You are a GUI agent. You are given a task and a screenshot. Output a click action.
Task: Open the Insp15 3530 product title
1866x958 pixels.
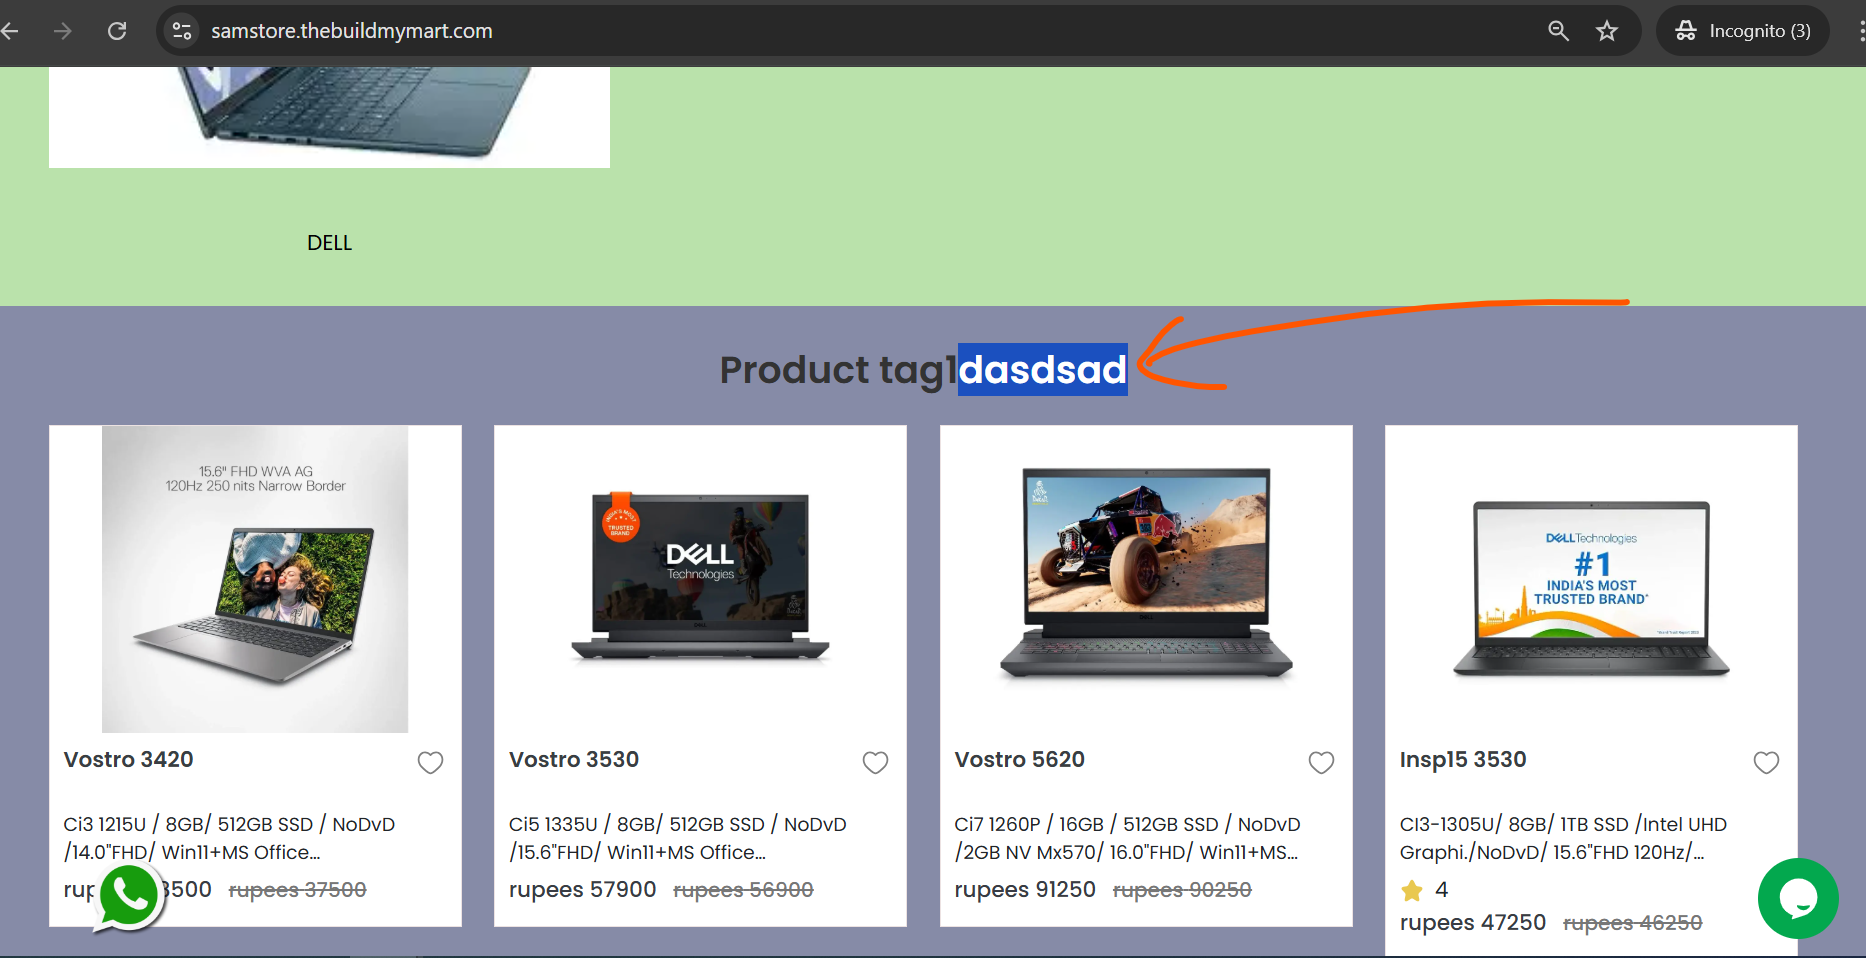tap(1463, 760)
